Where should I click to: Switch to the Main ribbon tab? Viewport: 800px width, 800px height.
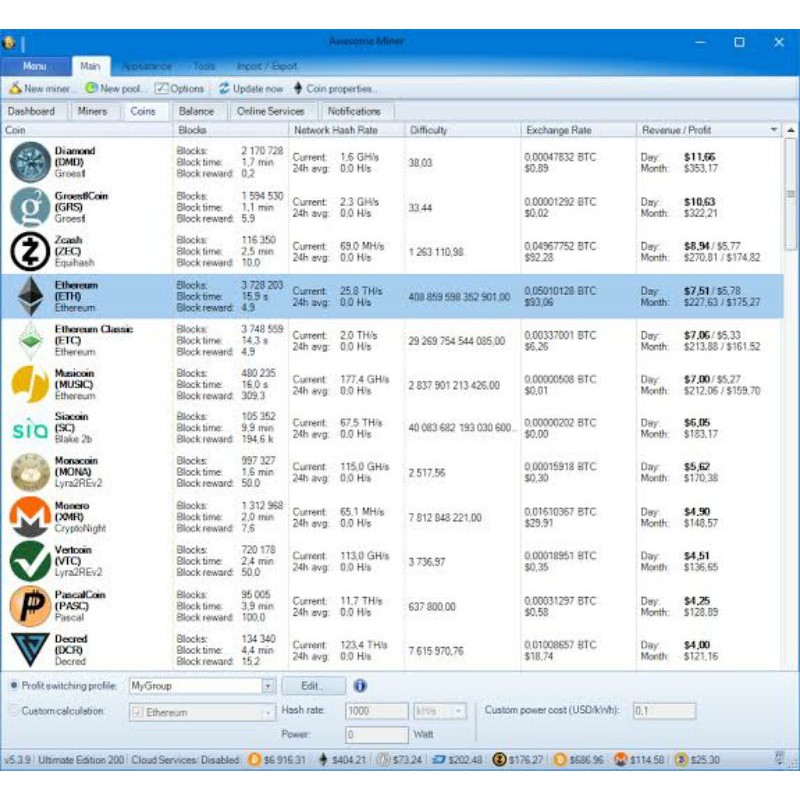pos(90,66)
